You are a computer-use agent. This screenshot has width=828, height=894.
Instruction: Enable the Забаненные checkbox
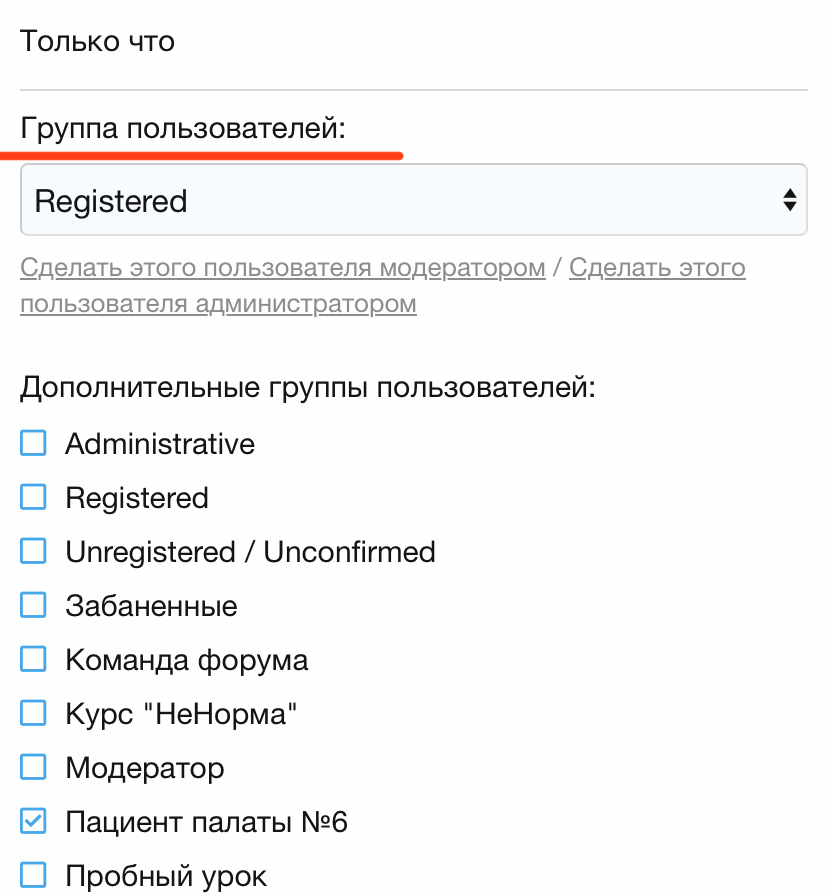[34, 605]
